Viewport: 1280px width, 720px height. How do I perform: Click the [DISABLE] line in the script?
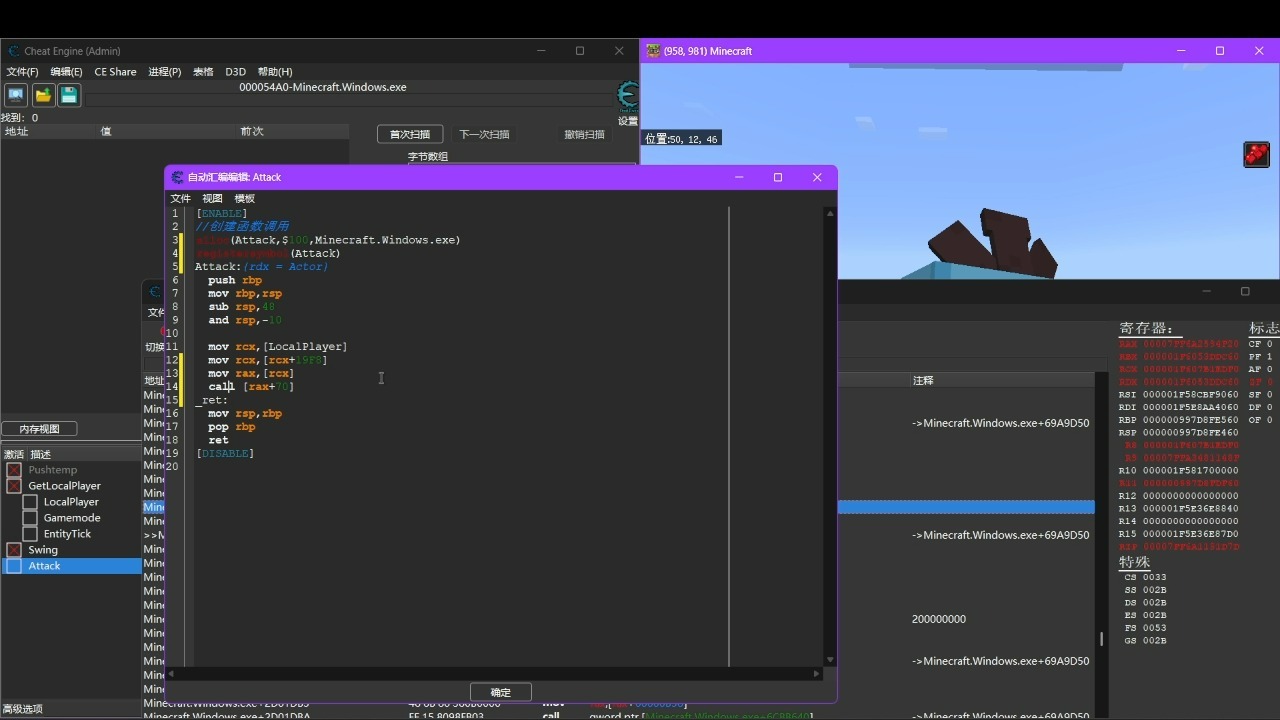(x=225, y=454)
